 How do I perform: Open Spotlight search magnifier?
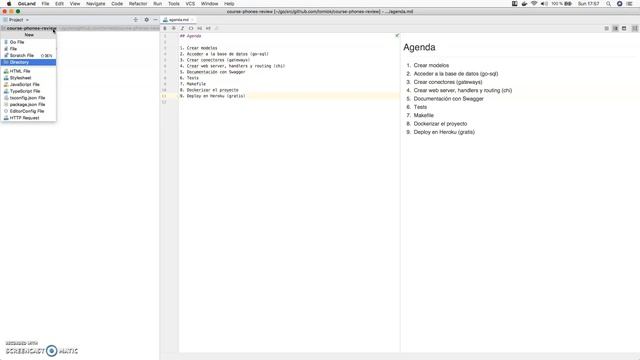coord(609,4)
